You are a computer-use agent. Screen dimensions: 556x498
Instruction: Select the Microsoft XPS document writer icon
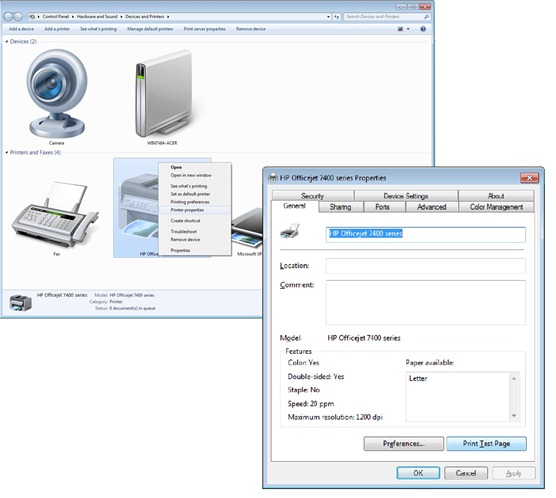click(247, 229)
